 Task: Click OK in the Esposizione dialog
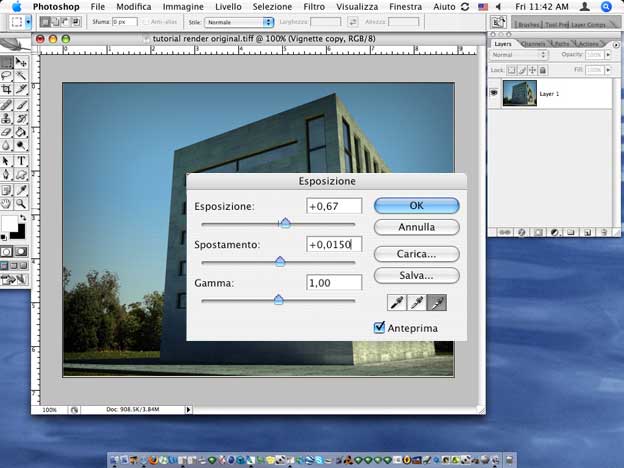tap(416, 205)
